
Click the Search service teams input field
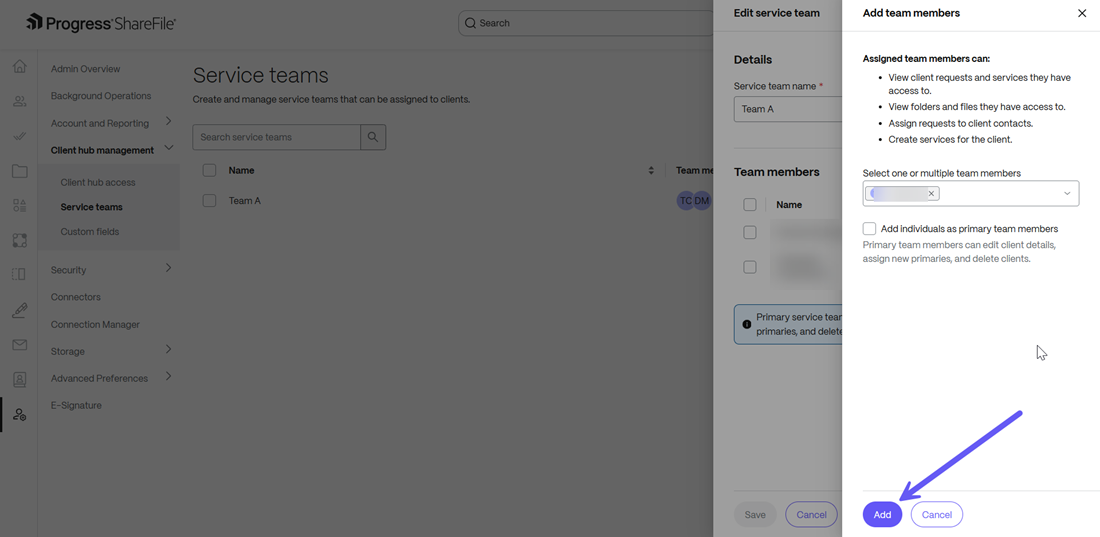pos(276,137)
